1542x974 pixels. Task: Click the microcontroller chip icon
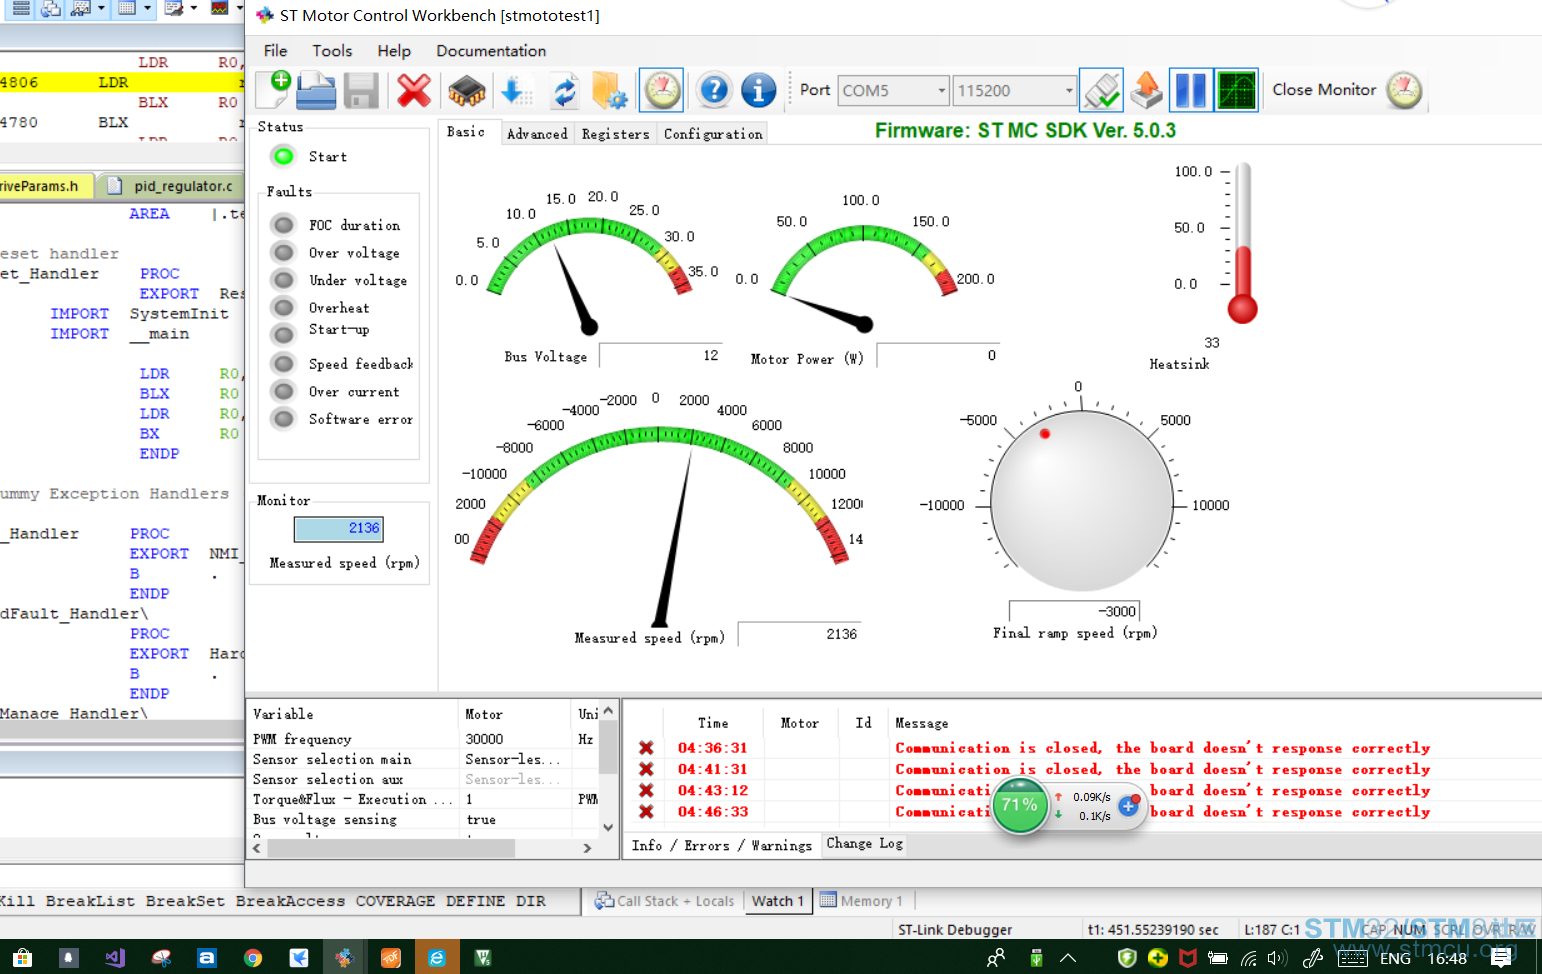(466, 91)
